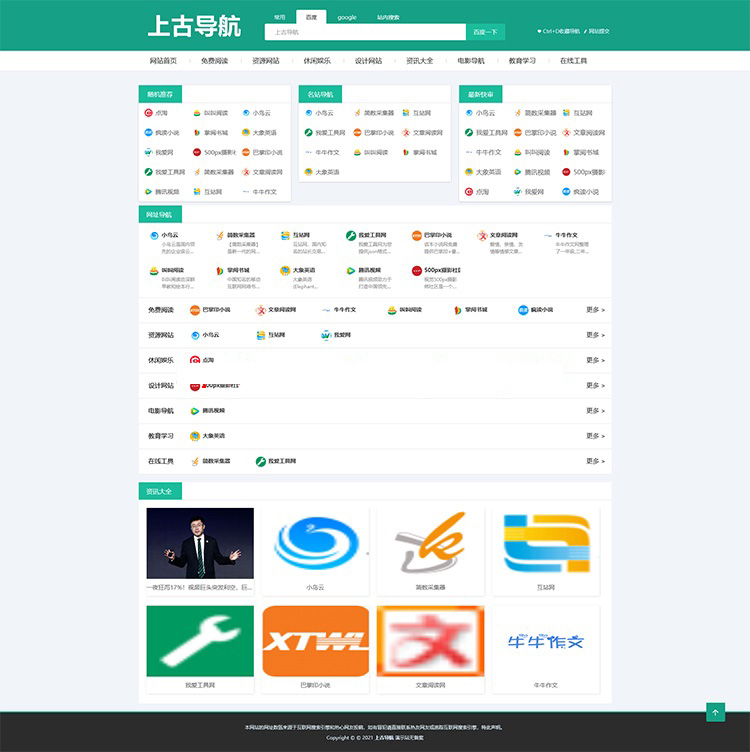Click 点淘 icon in 休闲娱乐 row
The height and width of the screenshot is (752, 750).
coord(195,360)
